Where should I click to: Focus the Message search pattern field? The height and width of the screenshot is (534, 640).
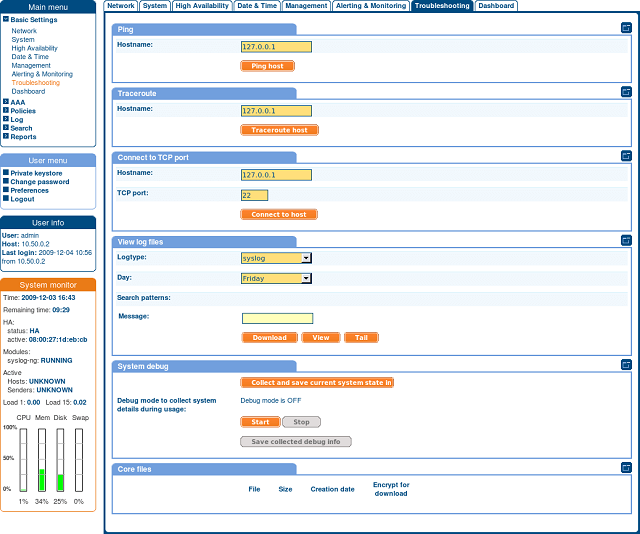coord(278,318)
